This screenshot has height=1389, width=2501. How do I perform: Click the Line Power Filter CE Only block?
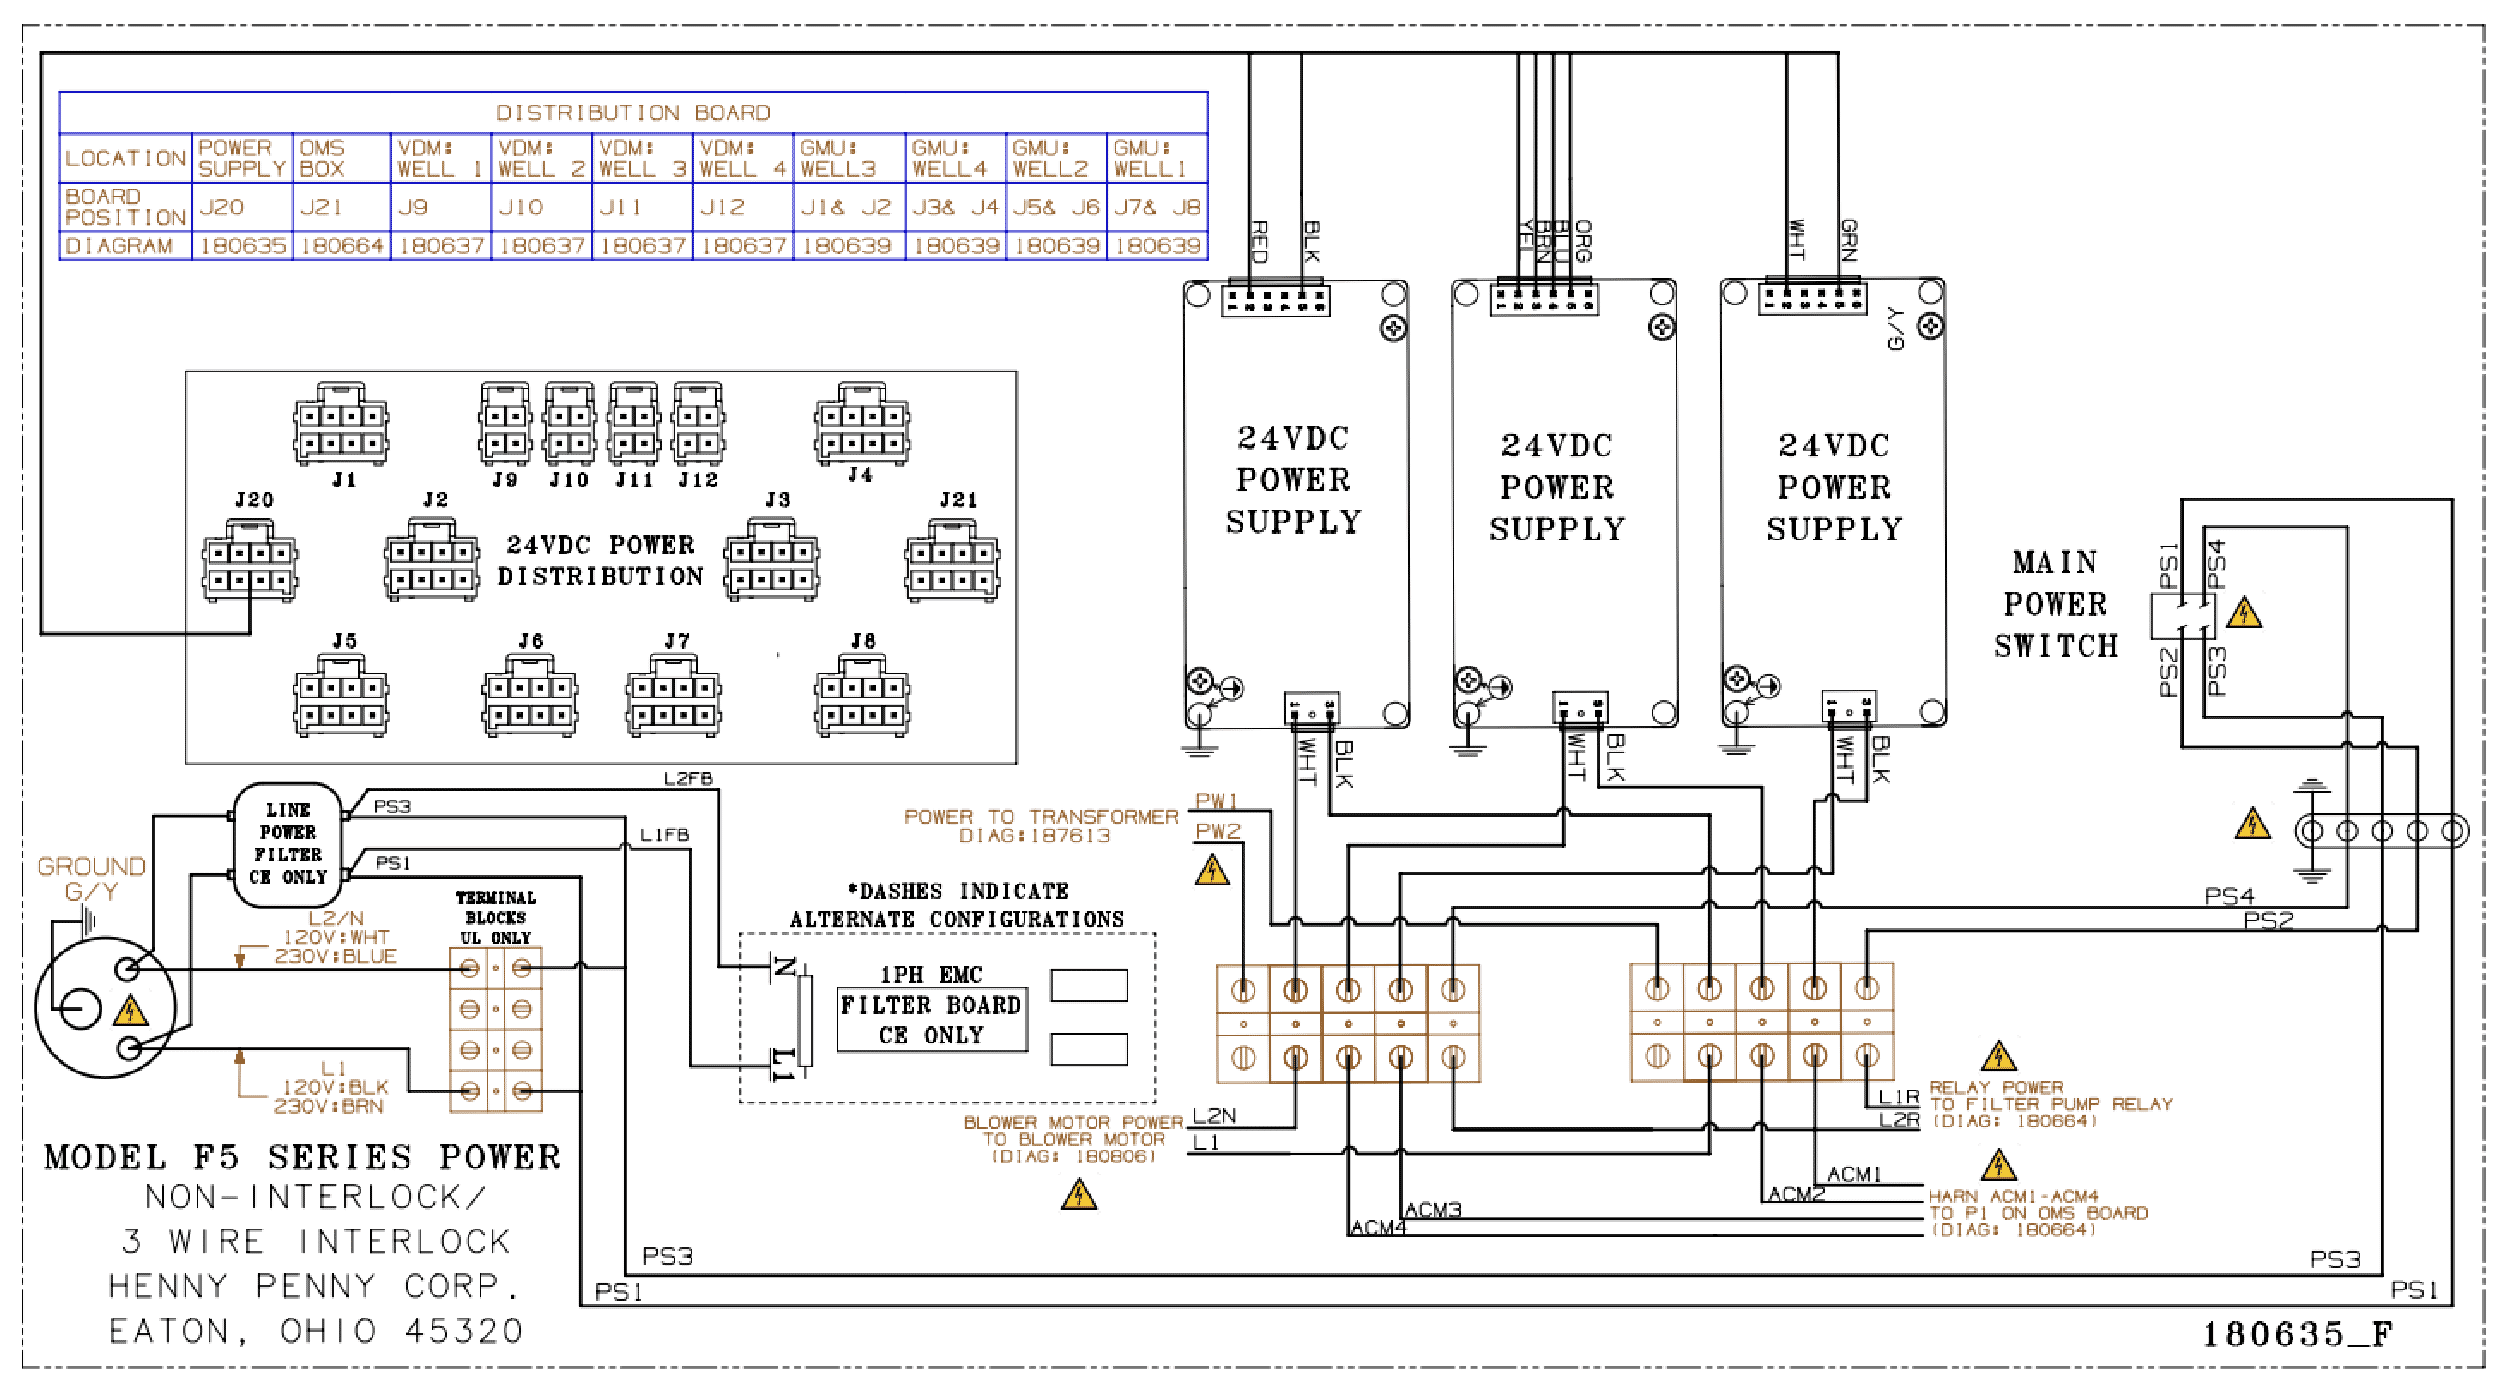(x=288, y=845)
